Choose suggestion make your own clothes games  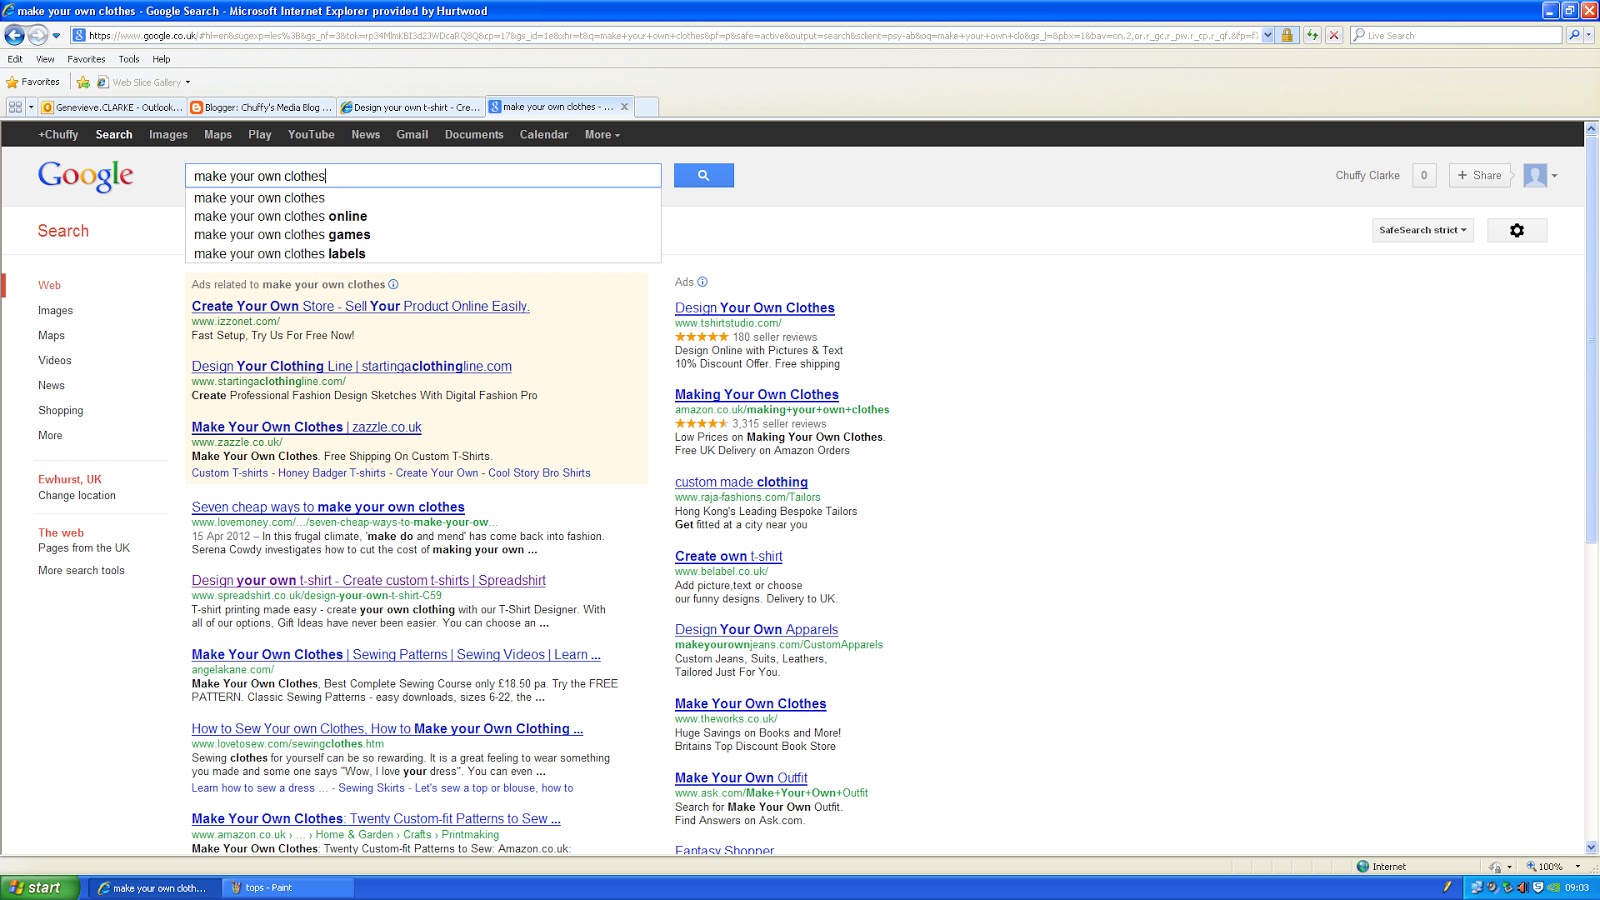282,235
